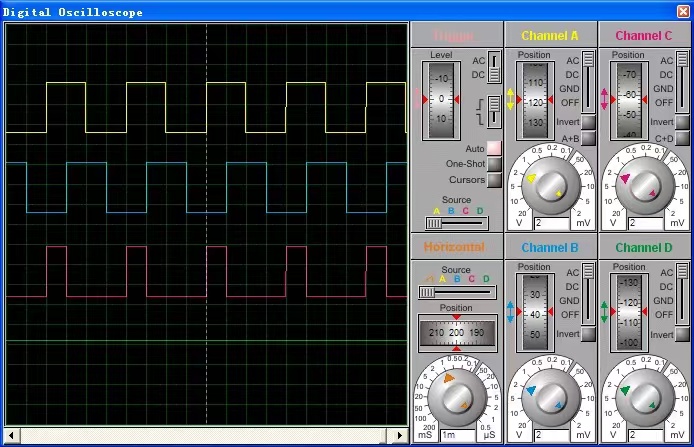694x447 pixels.
Task: Click the Channel B blue position arrow icon
Action: (510, 312)
